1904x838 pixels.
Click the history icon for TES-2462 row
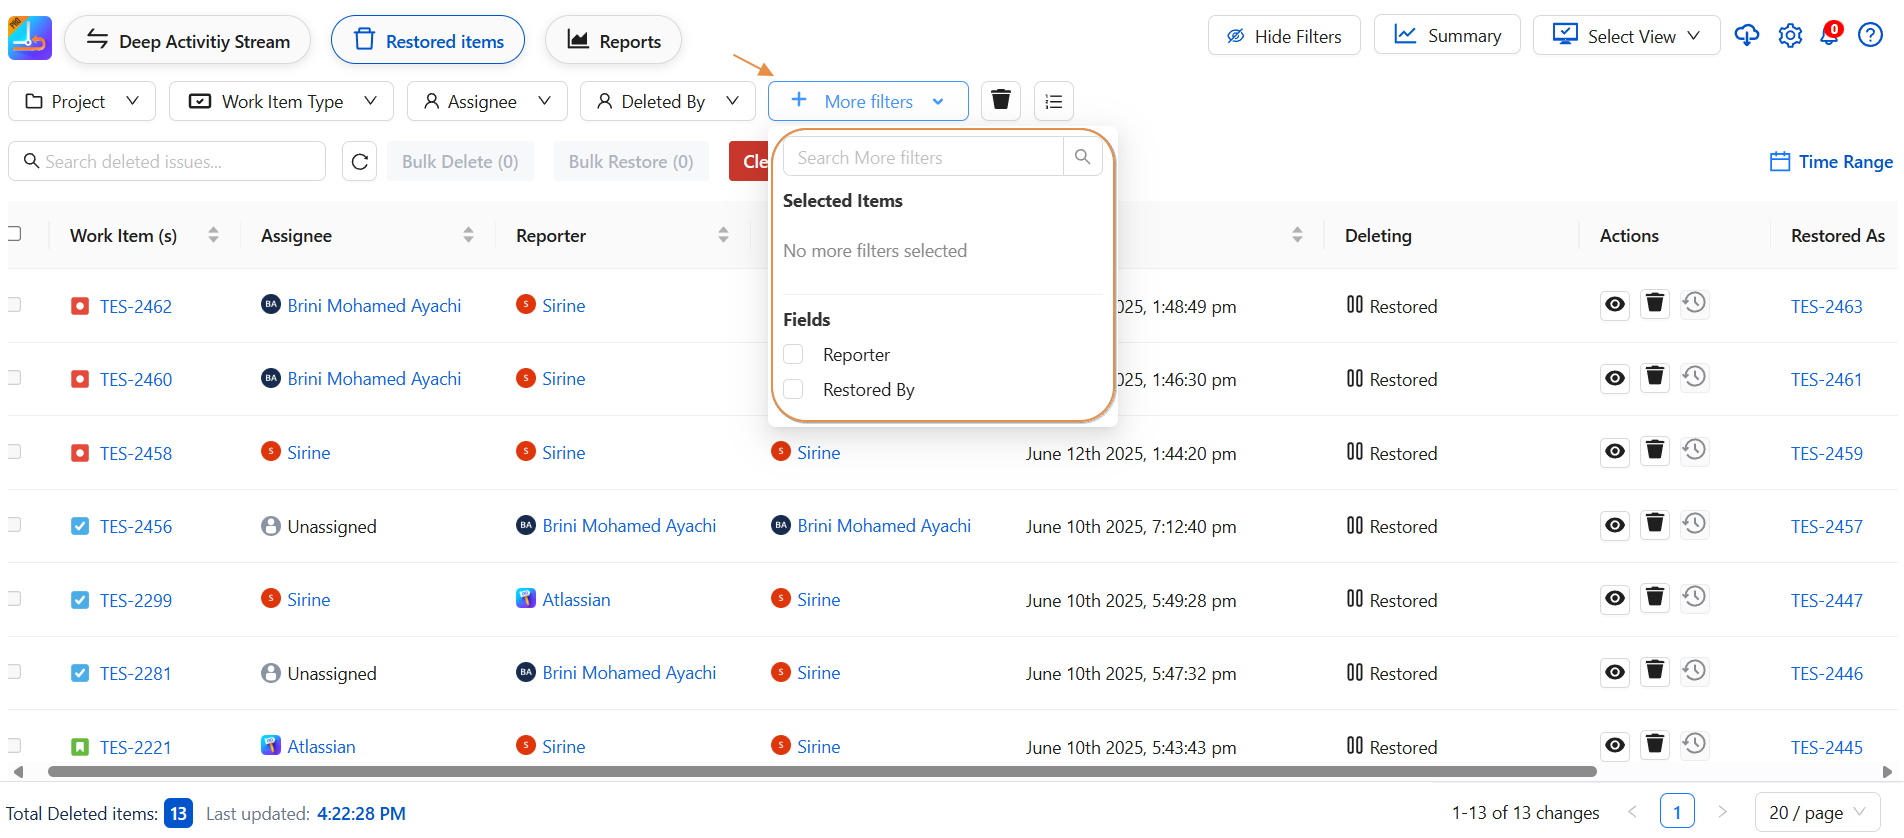(1694, 304)
